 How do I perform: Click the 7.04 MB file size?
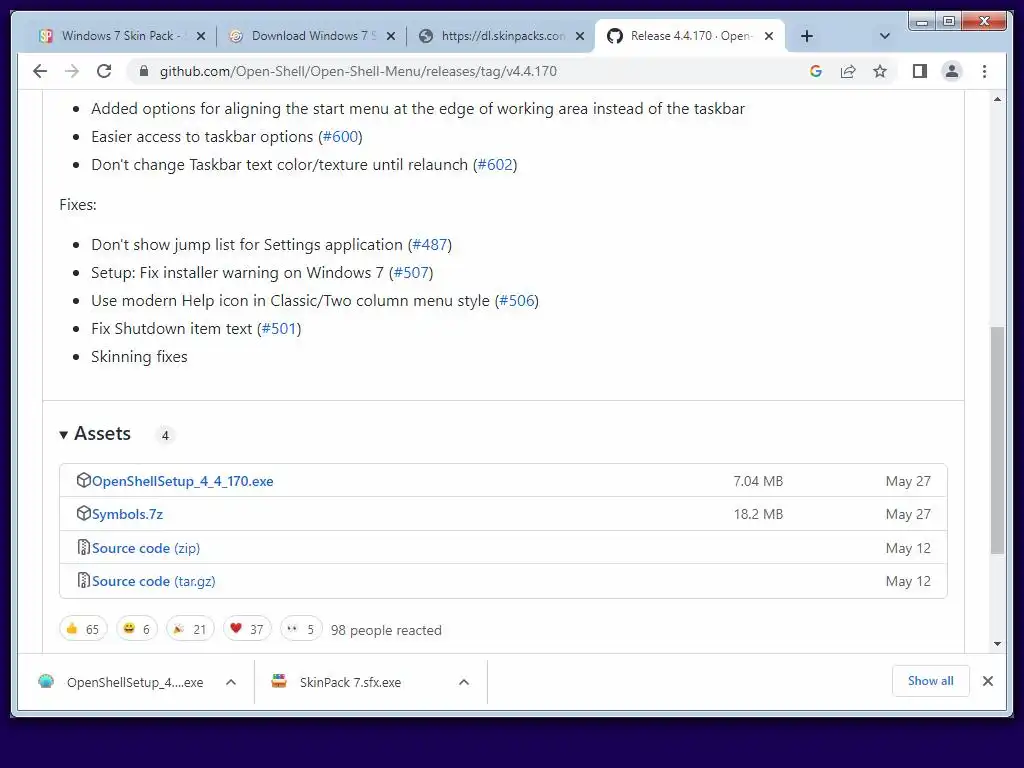[x=758, y=481]
